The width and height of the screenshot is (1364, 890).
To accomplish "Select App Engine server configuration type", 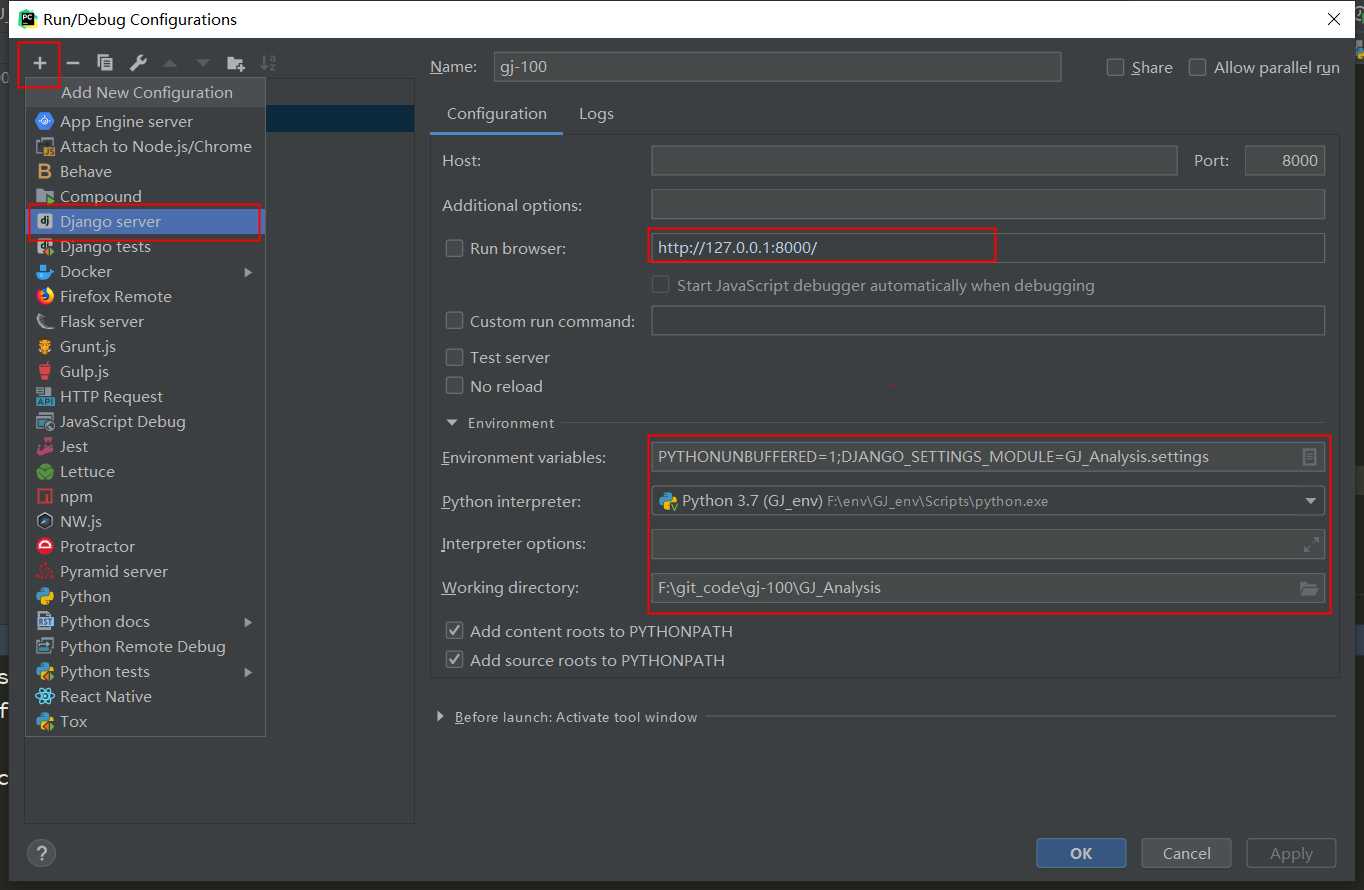I will [x=145, y=121].
